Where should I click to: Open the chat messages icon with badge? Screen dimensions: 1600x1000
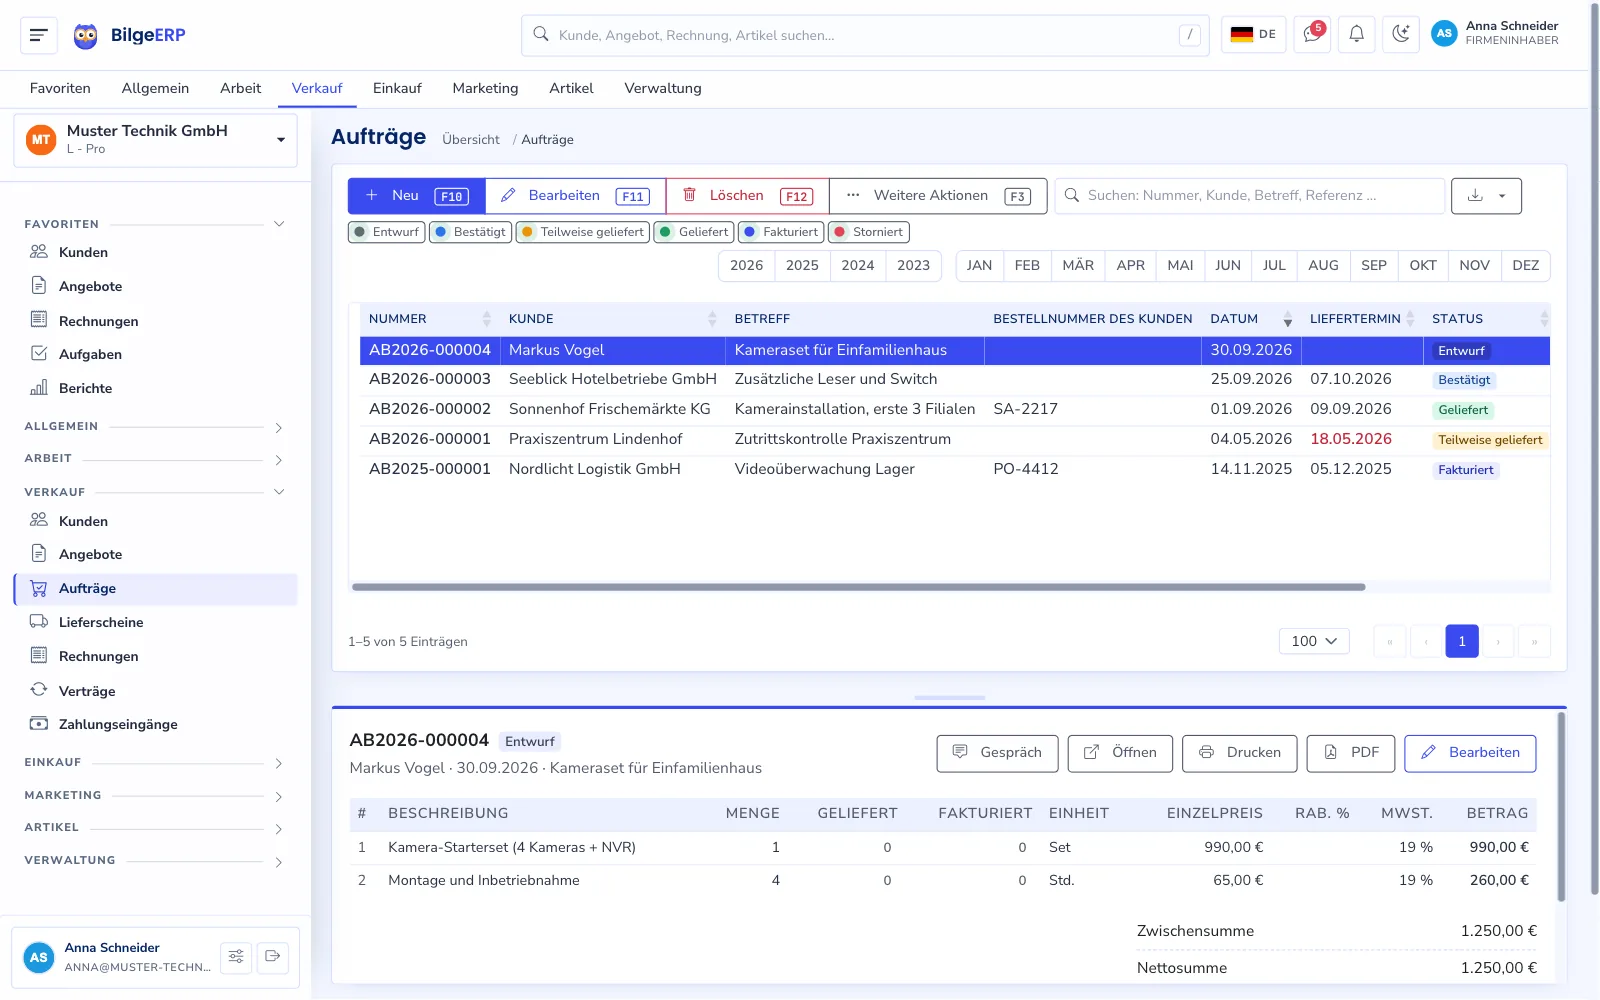click(x=1312, y=35)
